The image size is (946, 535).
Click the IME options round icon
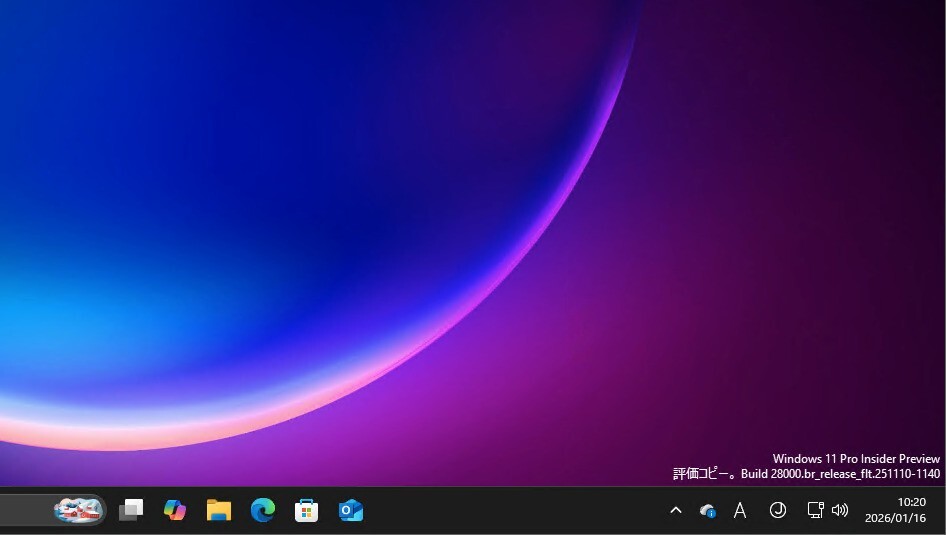pos(778,510)
